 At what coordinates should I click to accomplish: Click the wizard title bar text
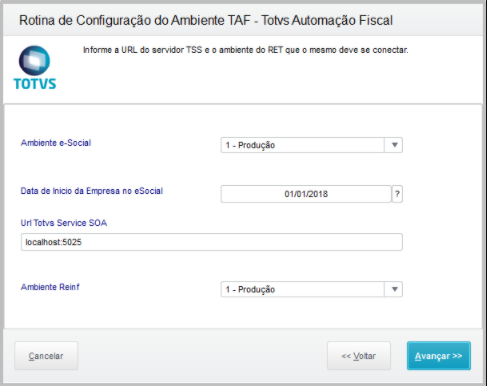tap(206, 20)
